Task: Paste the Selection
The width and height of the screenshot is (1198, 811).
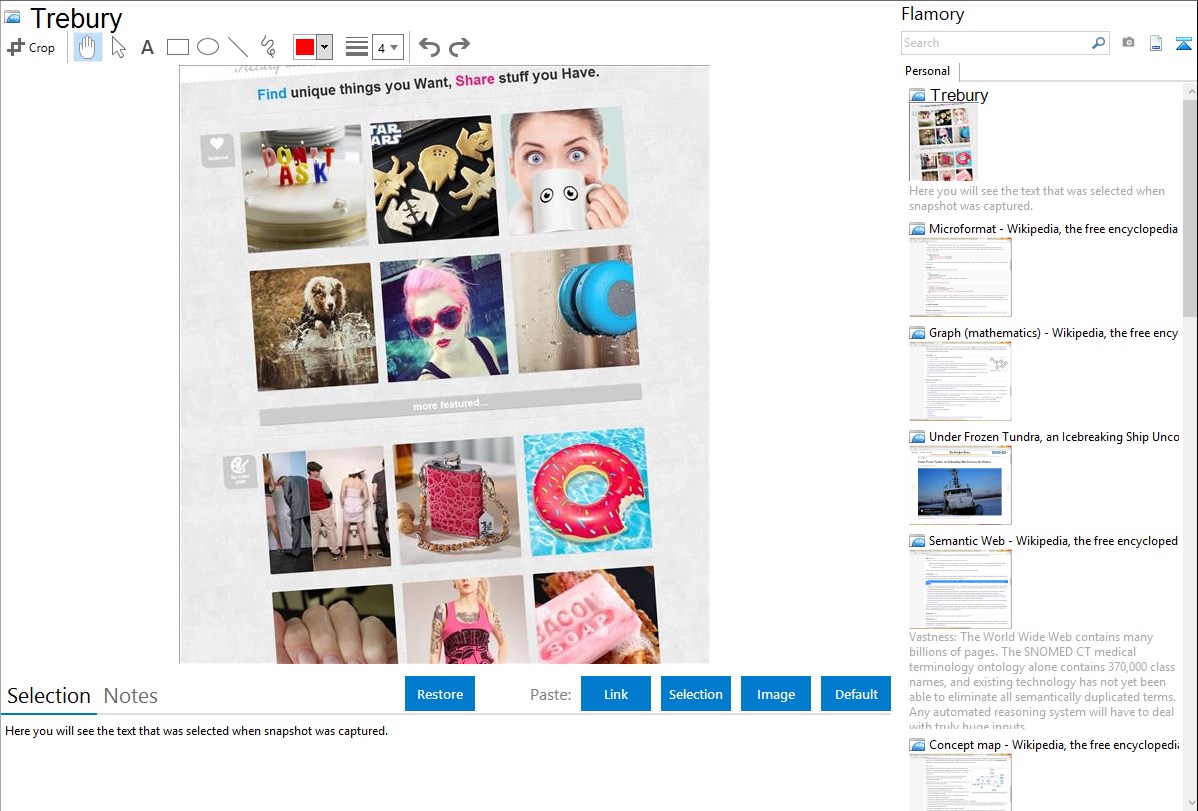Action: [695, 694]
